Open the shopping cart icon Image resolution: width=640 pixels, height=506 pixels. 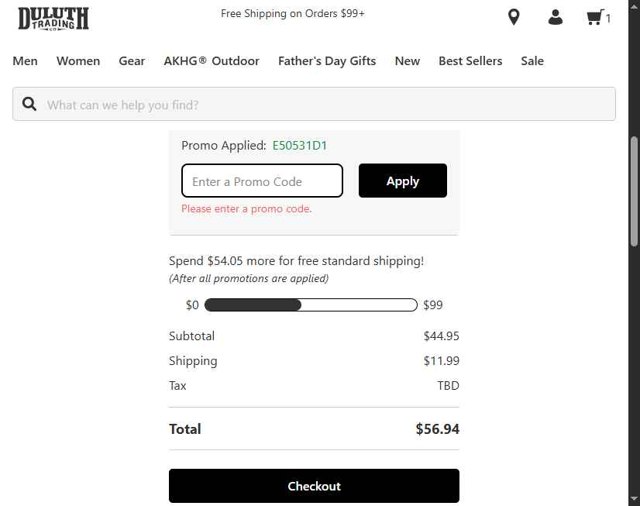pos(597,17)
